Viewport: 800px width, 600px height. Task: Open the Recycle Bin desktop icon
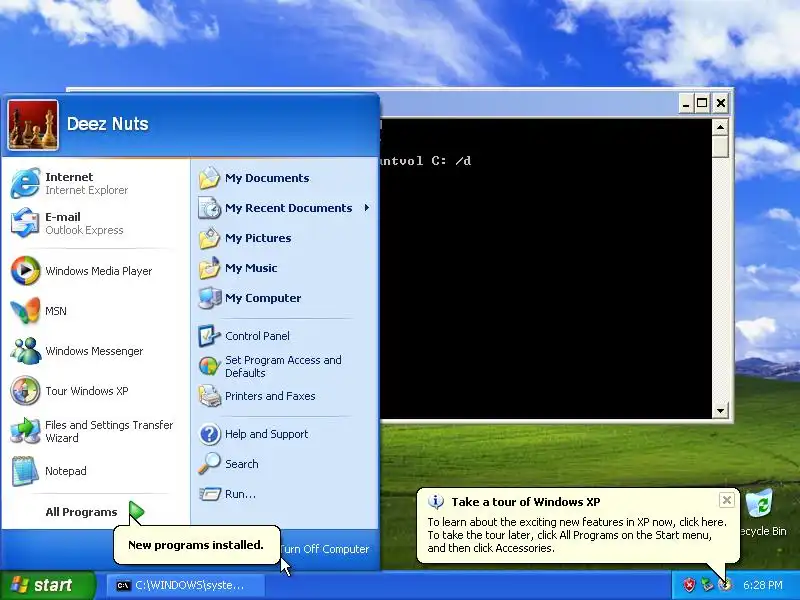tap(761, 505)
